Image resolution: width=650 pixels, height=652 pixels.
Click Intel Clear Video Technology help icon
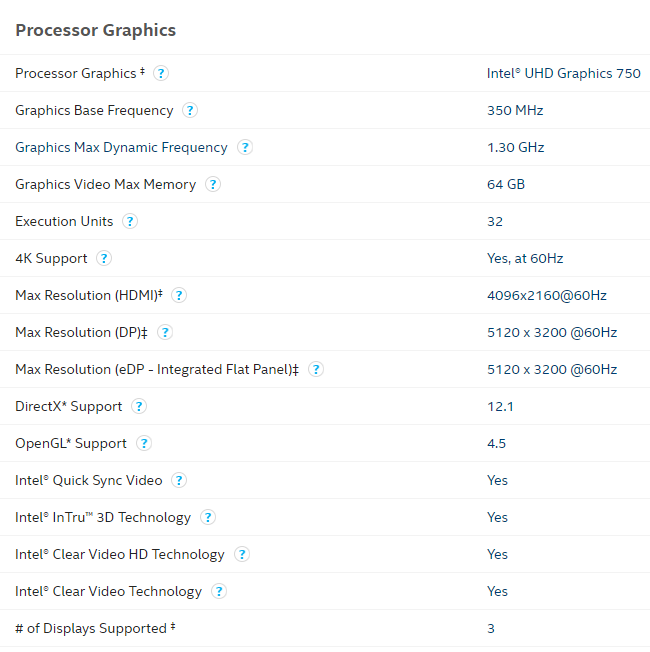pos(219,591)
